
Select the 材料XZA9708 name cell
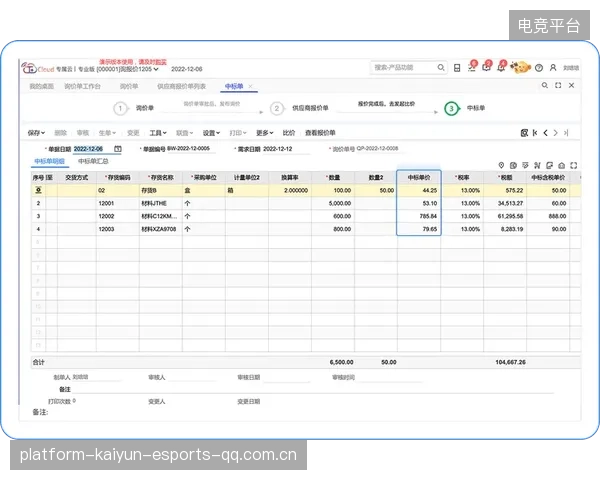(161, 229)
